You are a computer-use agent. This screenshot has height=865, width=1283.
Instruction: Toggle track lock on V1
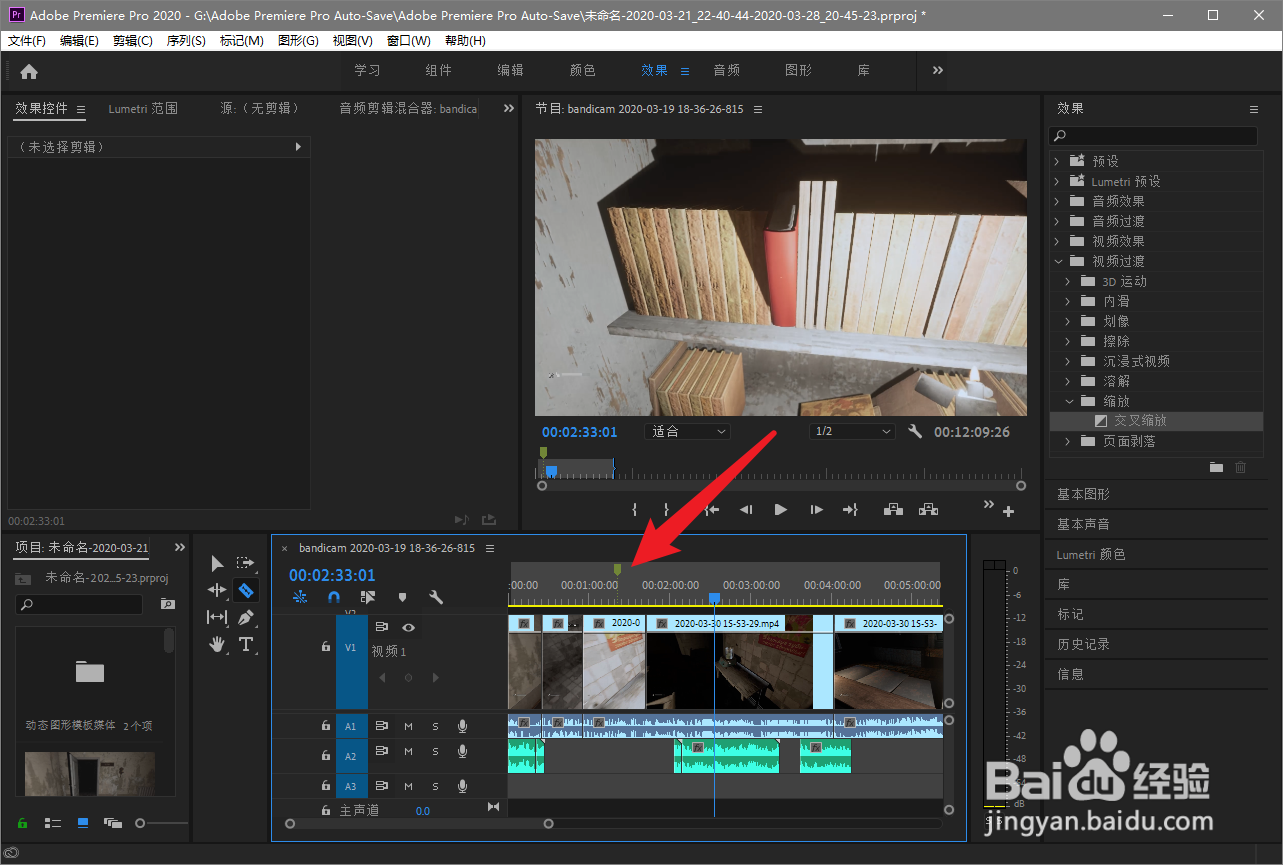click(326, 647)
